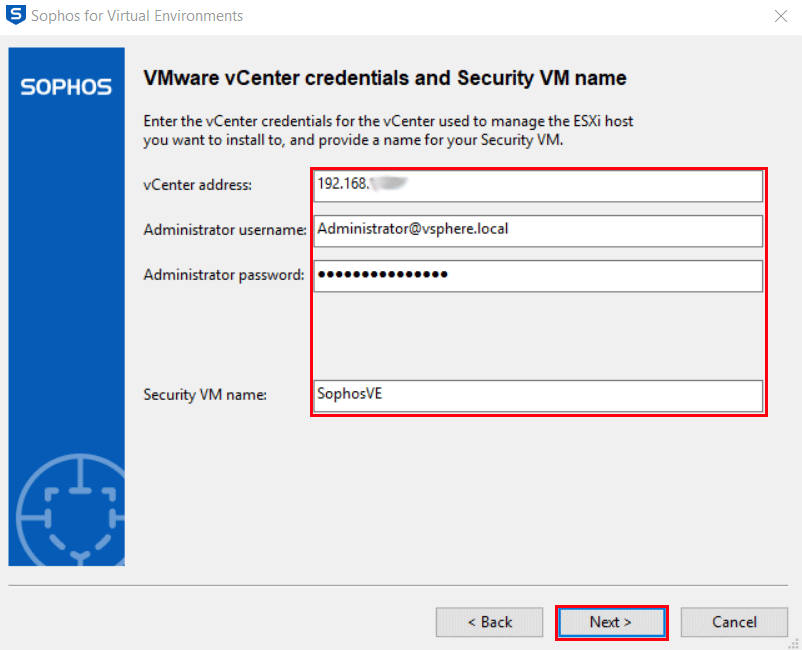Return to previous page with Back
The height and width of the screenshot is (650, 802).
pyautogui.click(x=489, y=622)
